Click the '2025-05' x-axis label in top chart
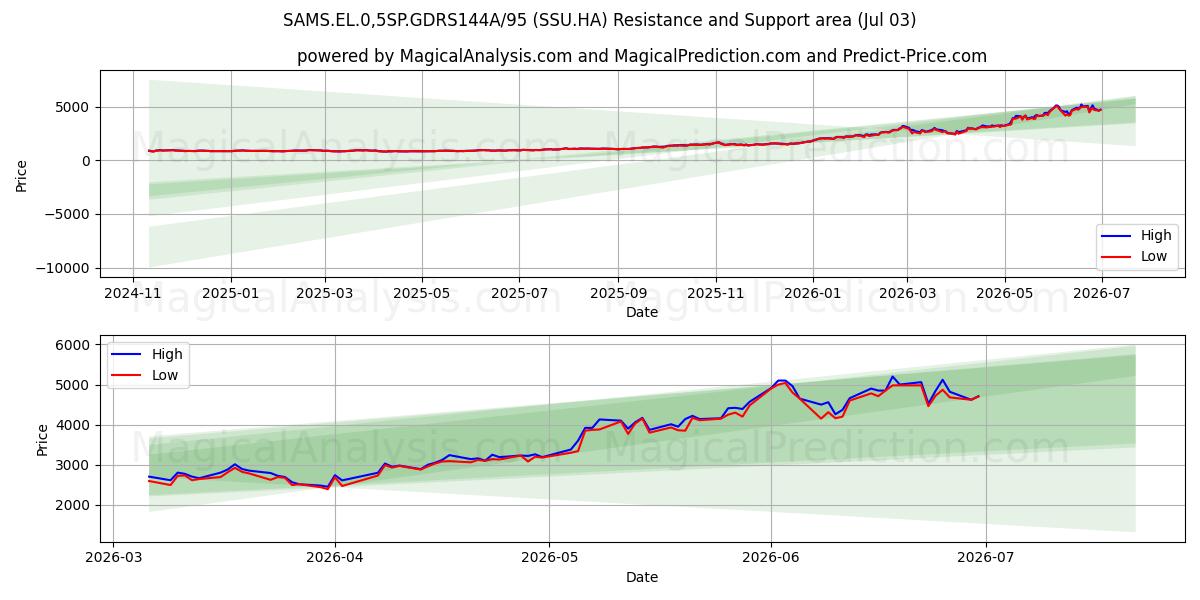Image resolution: width=1200 pixels, height=600 pixels. 421,292
